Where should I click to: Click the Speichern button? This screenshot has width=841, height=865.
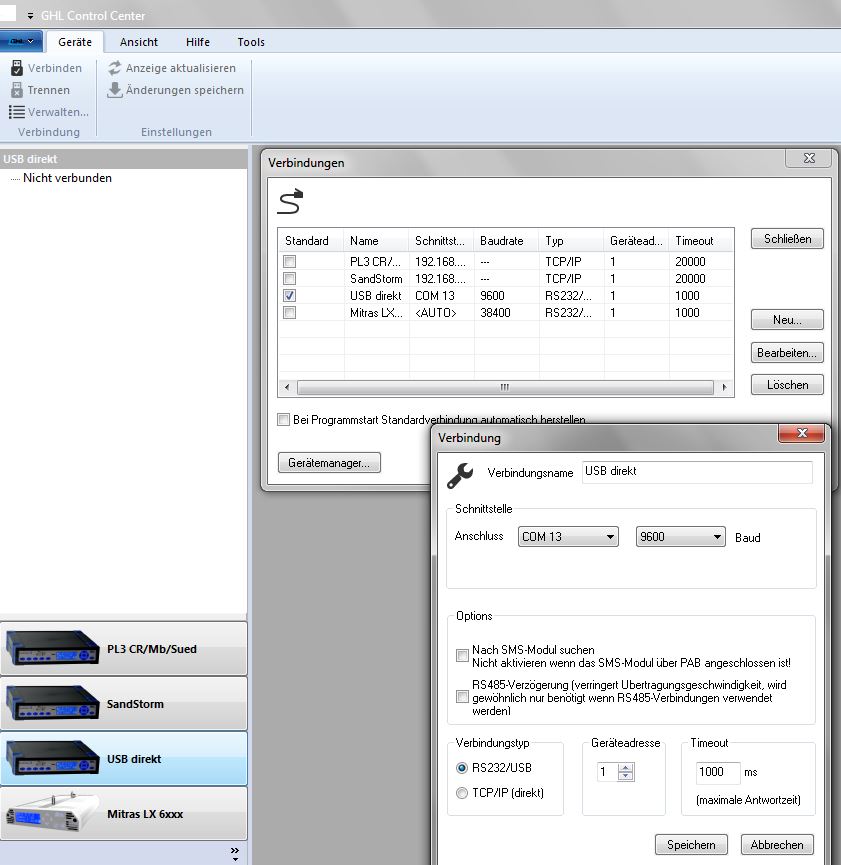(691, 845)
